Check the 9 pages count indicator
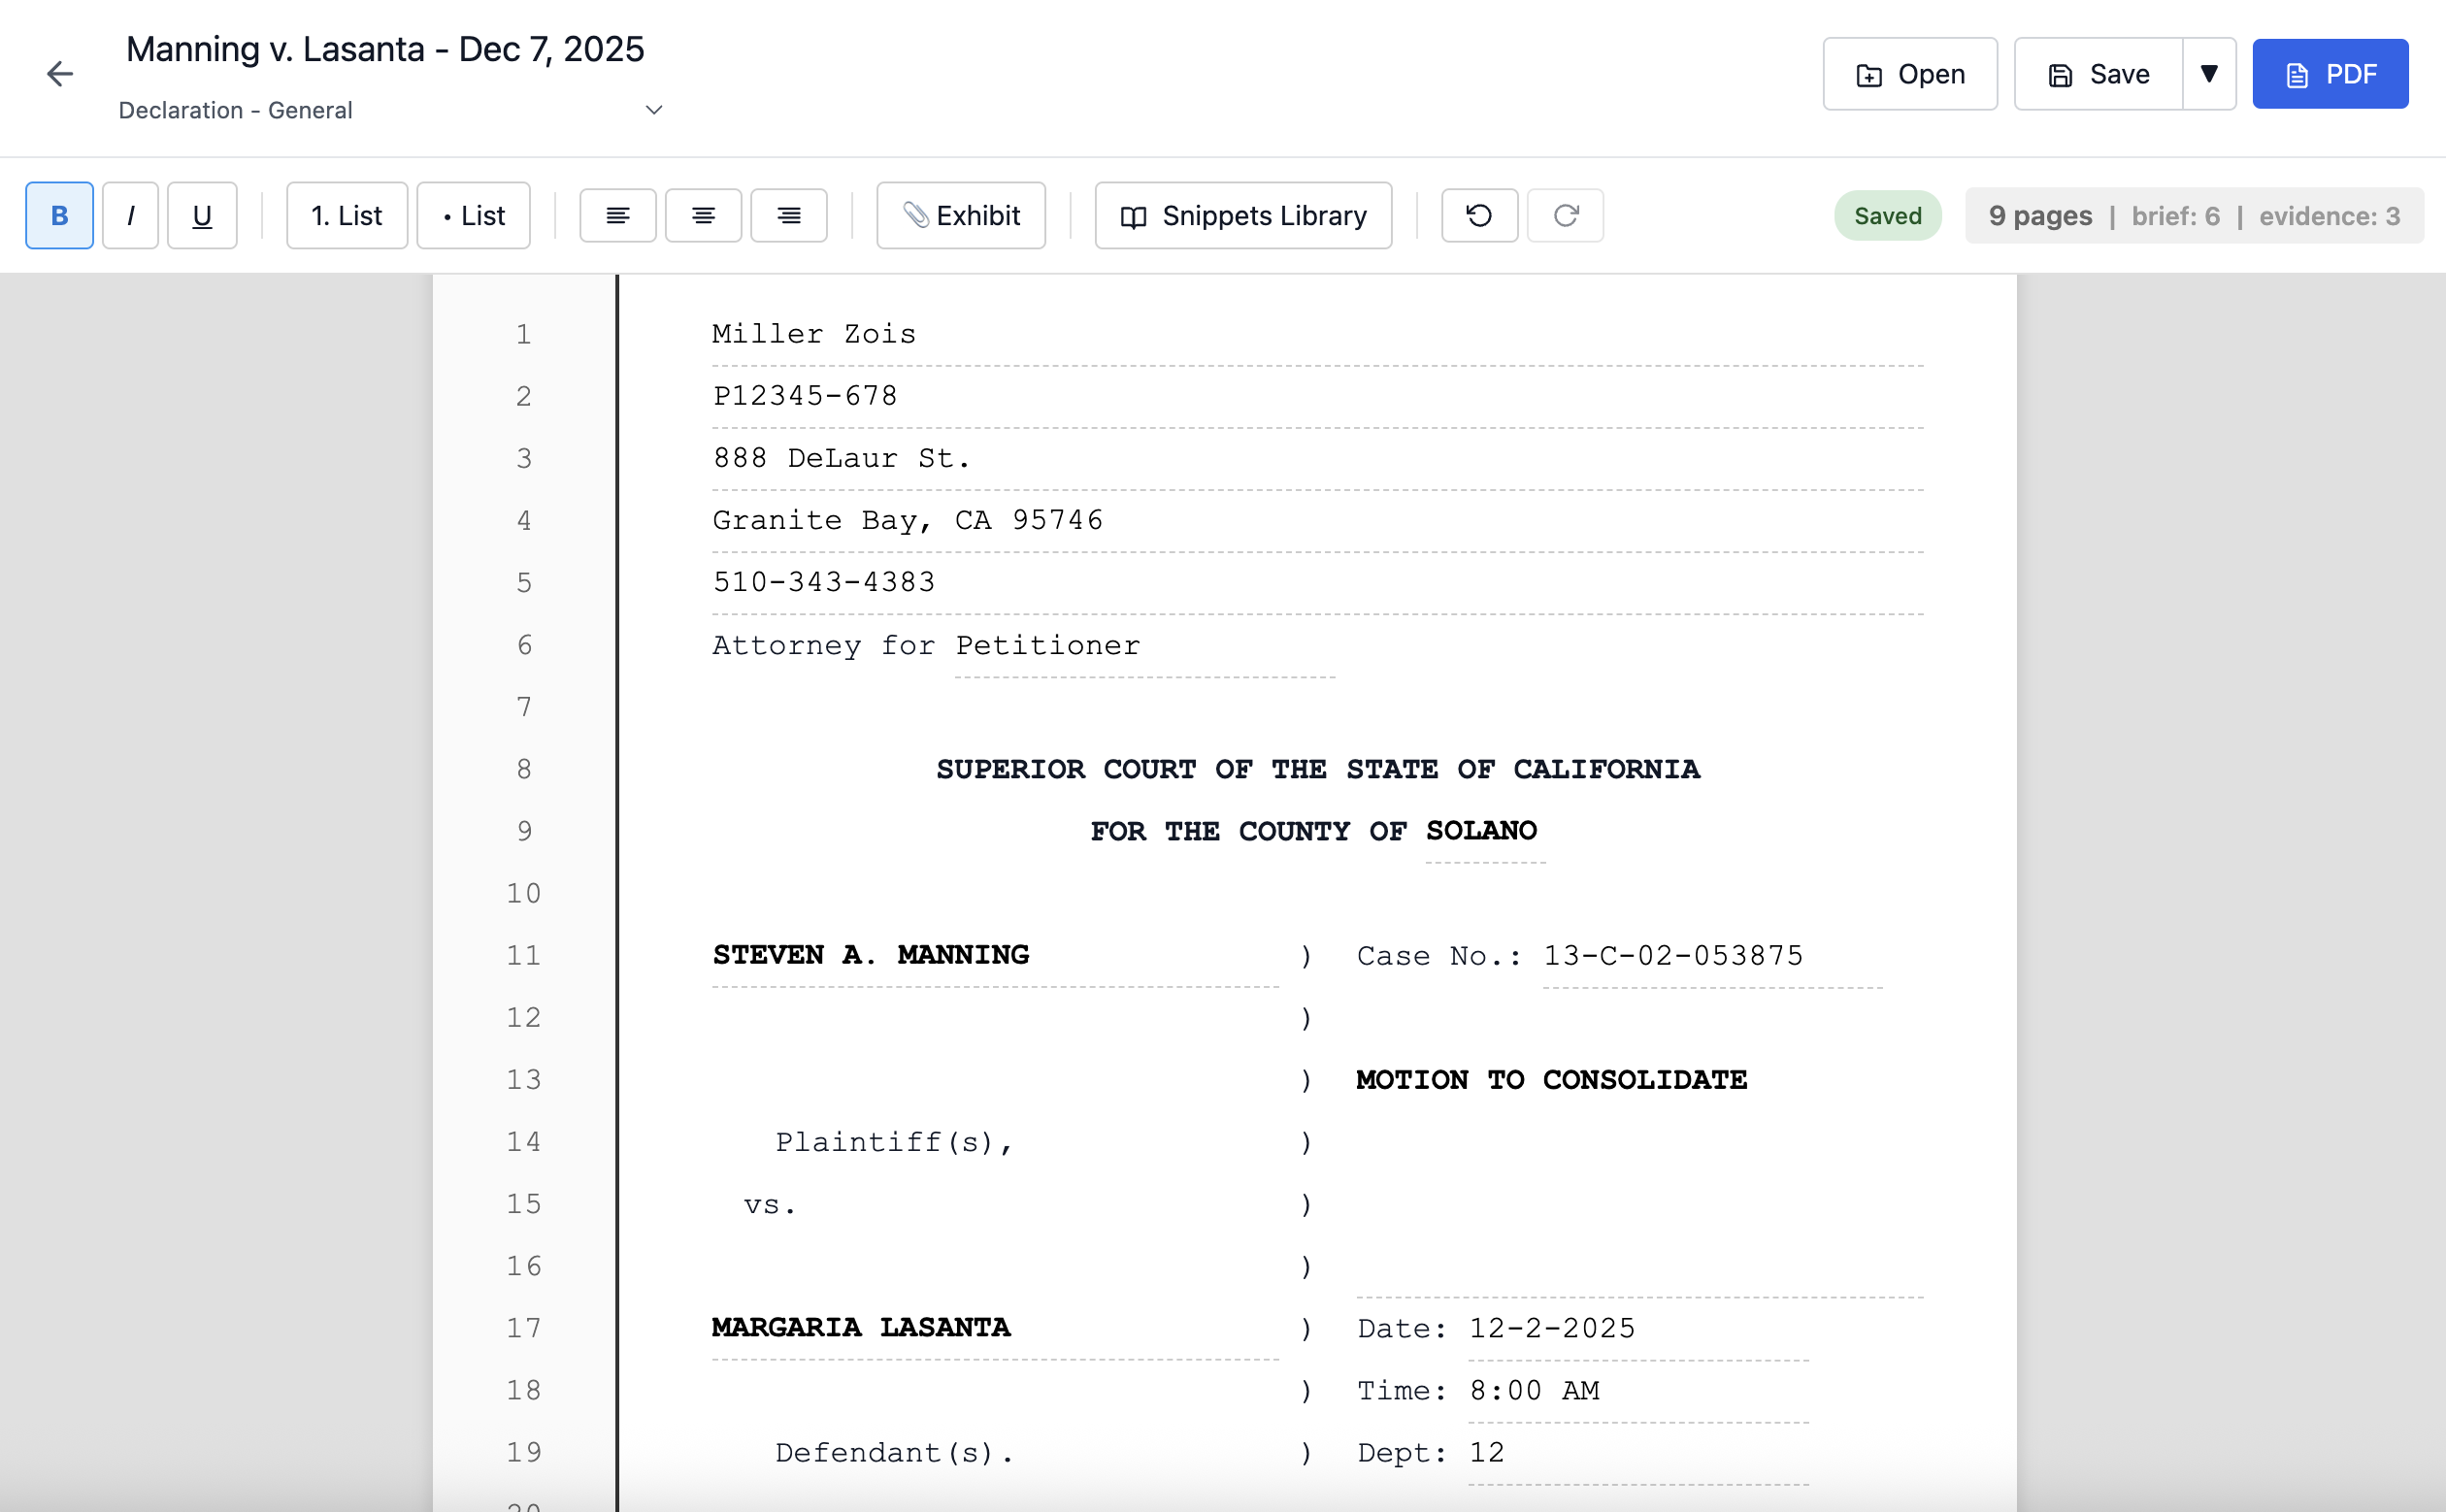The width and height of the screenshot is (2446, 1512). 2039,215
